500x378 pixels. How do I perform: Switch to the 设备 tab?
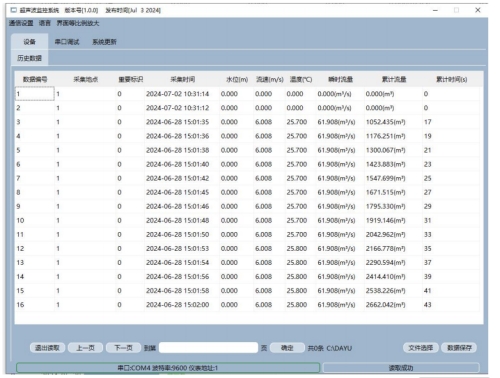(x=29, y=42)
